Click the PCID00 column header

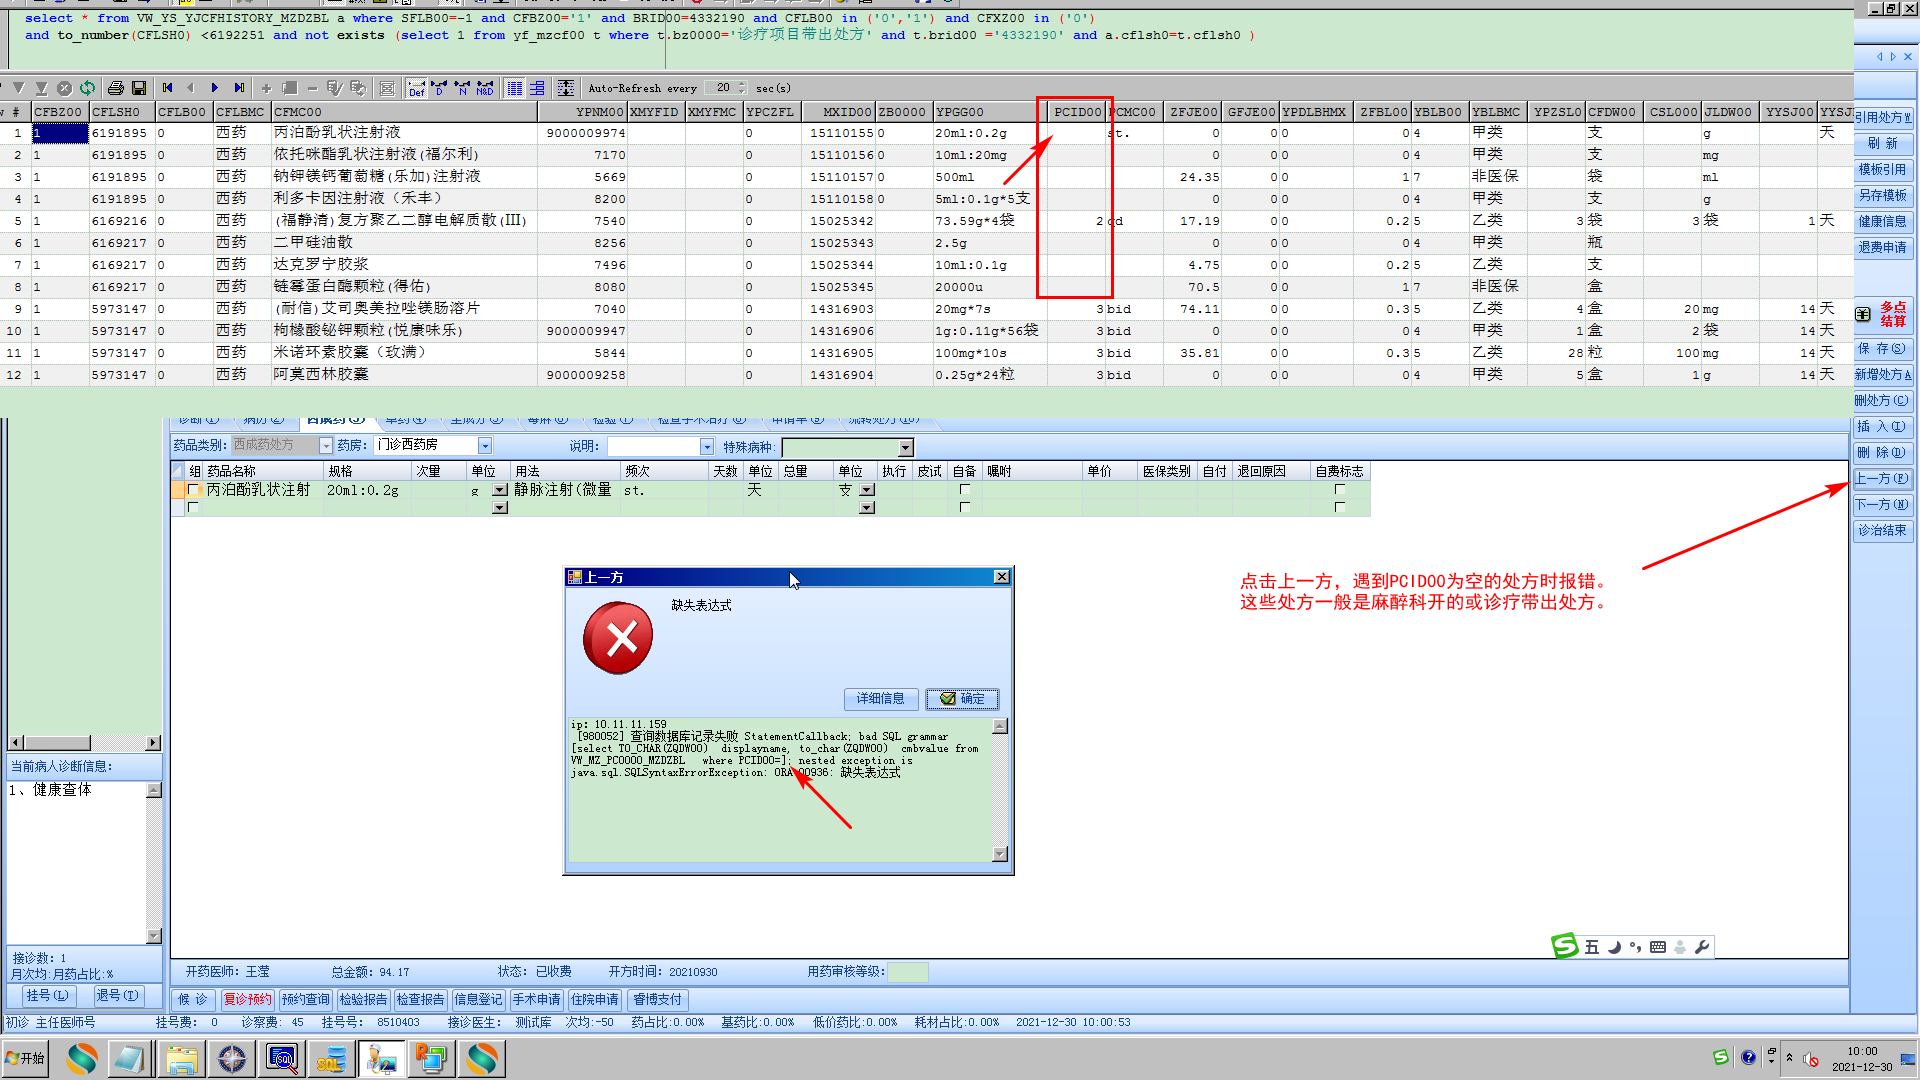(1076, 112)
